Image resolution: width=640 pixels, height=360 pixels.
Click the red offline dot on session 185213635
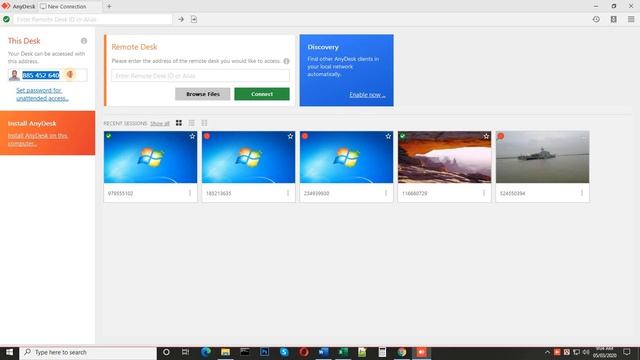point(207,136)
